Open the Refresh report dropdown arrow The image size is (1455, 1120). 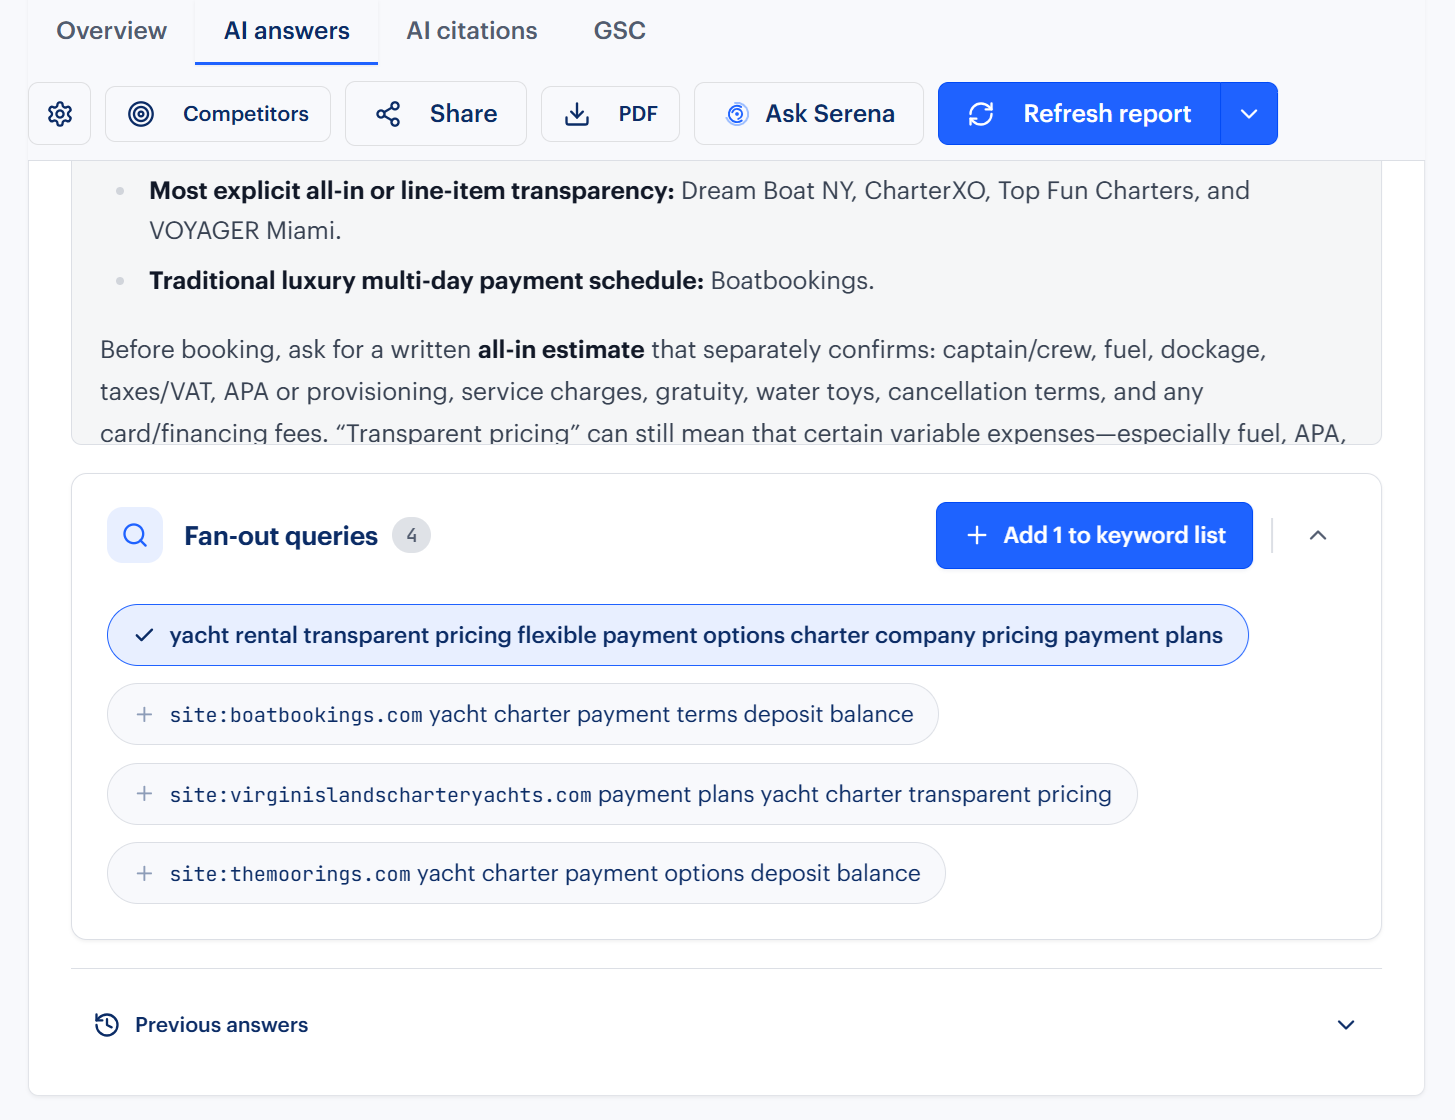pyautogui.click(x=1249, y=114)
